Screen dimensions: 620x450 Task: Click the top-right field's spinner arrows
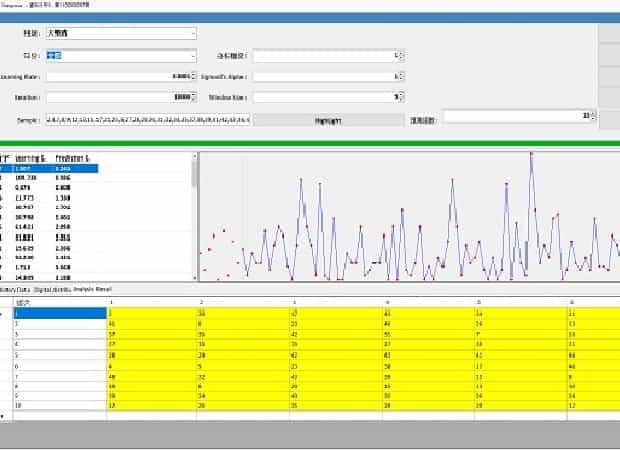[399, 55]
